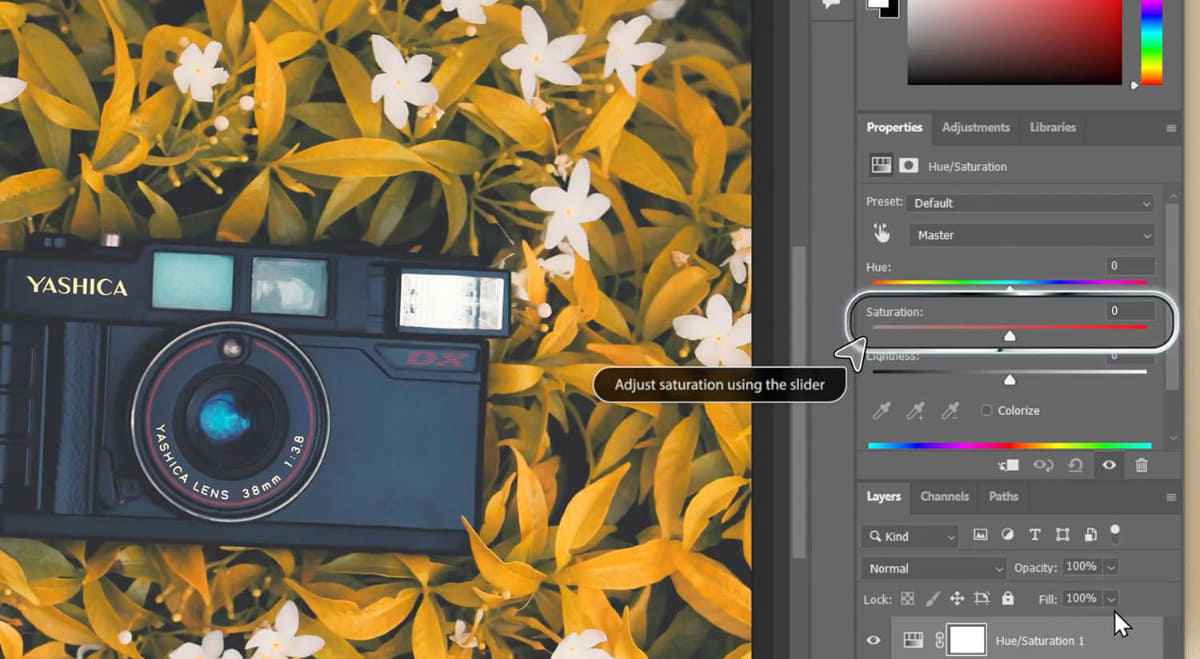Screen dimensions: 1200x659
Task: Reset adjustment to defaults icon
Action: [x=1075, y=465]
